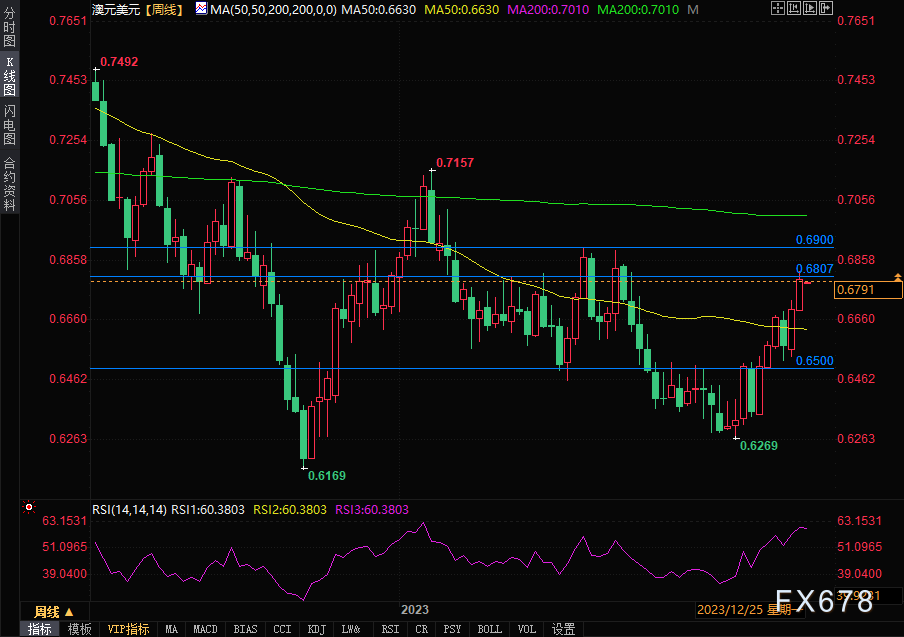The width and height of the screenshot is (904, 637).
Task: Toggle the MACD indicator
Action: (205, 629)
